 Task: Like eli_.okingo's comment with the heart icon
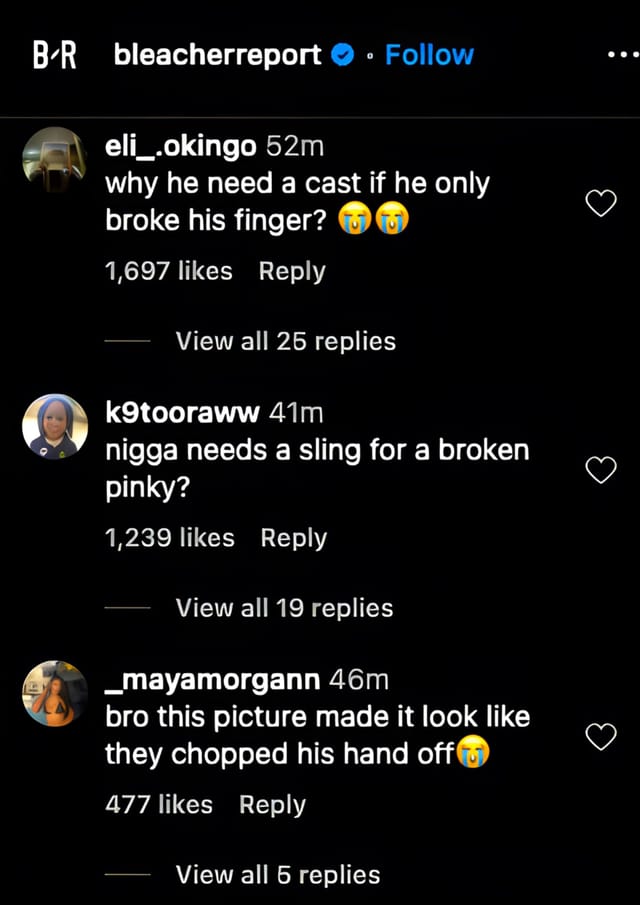(601, 202)
